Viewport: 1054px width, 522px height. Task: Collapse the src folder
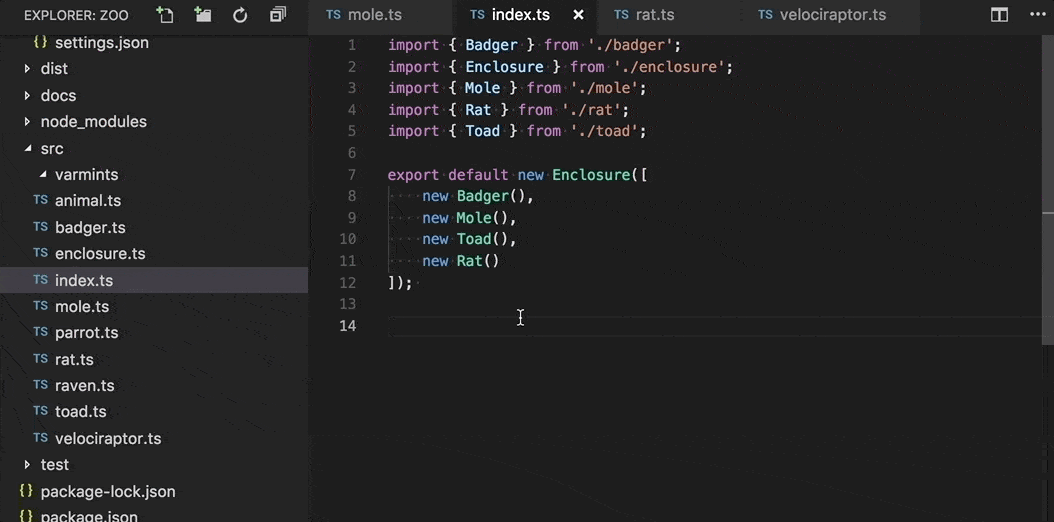click(x=27, y=148)
